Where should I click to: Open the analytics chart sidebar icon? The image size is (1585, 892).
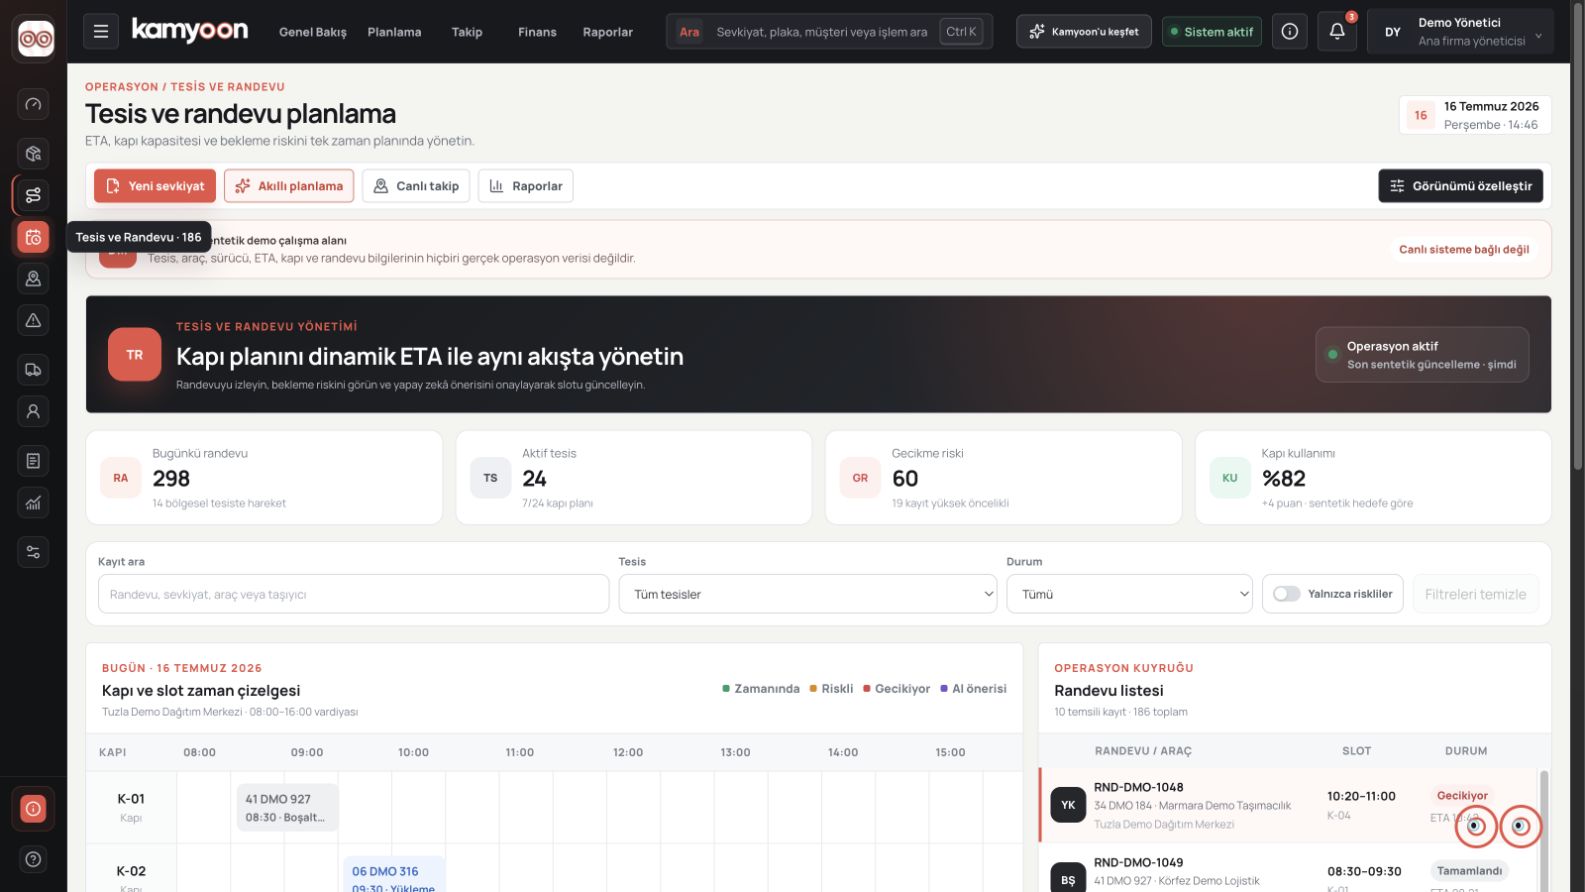click(x=33, y=502)
